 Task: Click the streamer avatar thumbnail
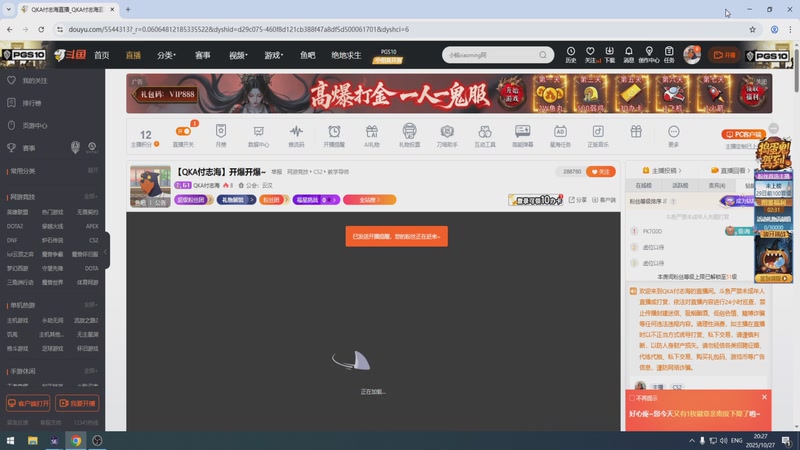click(x=150, y=186)
